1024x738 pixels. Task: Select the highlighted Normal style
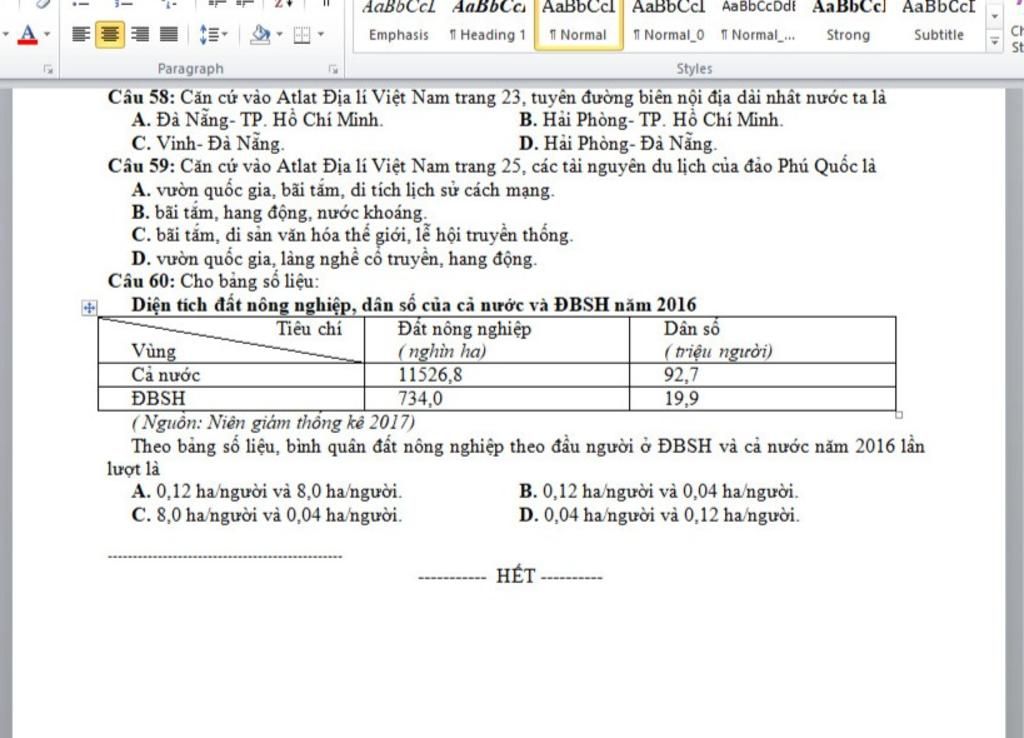tap(579, 24)
